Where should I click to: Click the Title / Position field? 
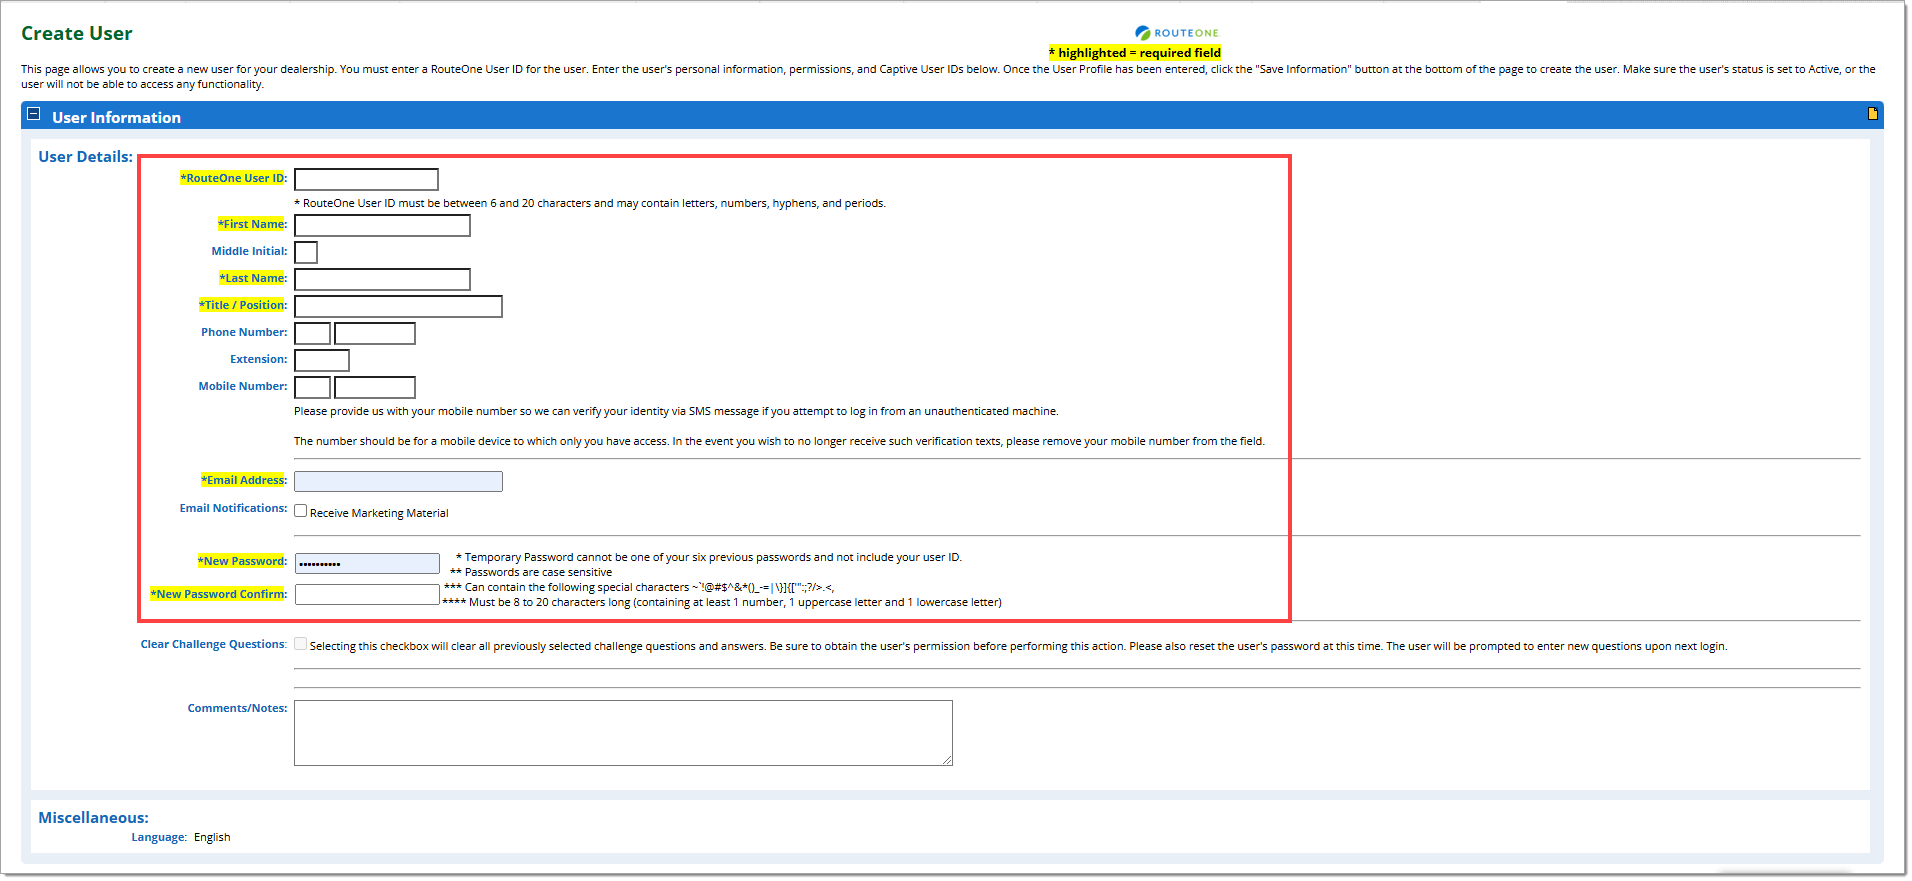point(398,306)
